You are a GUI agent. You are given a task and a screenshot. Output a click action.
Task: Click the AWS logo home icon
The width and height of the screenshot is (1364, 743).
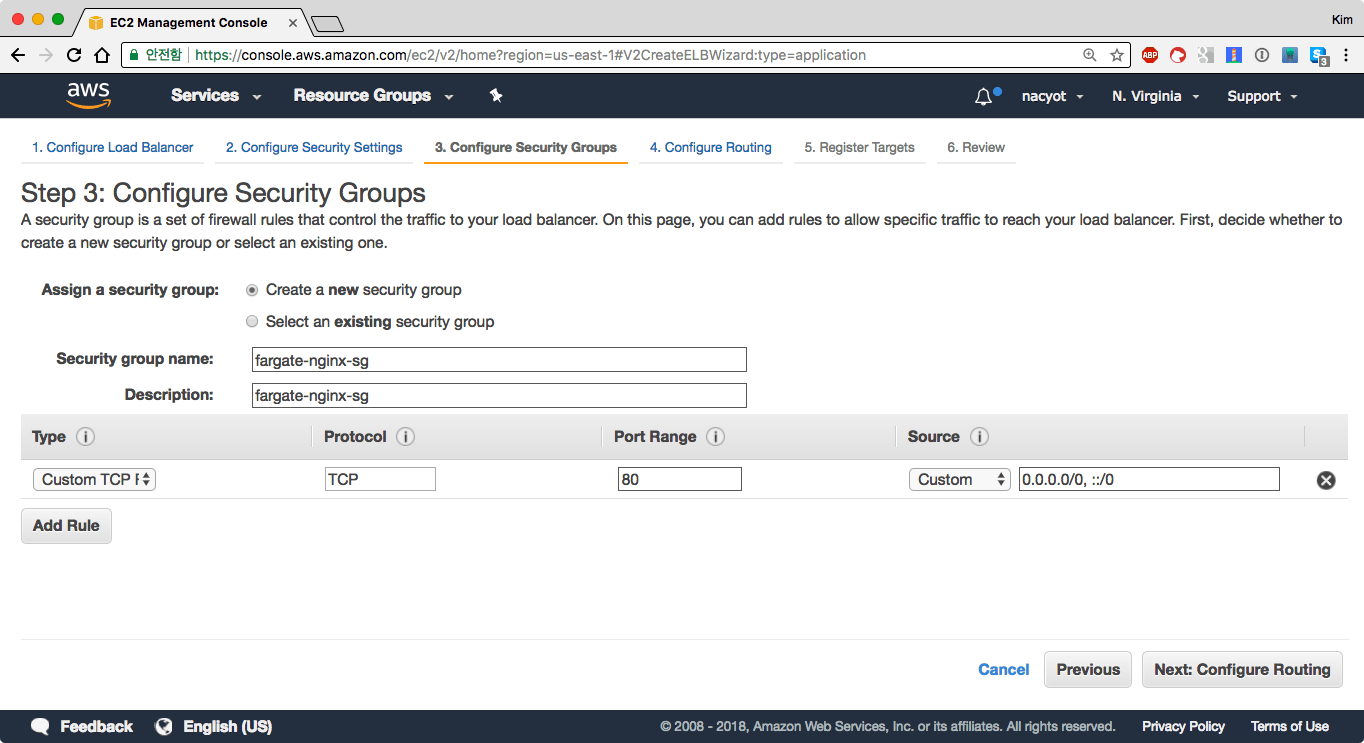[x=88, y=95]
